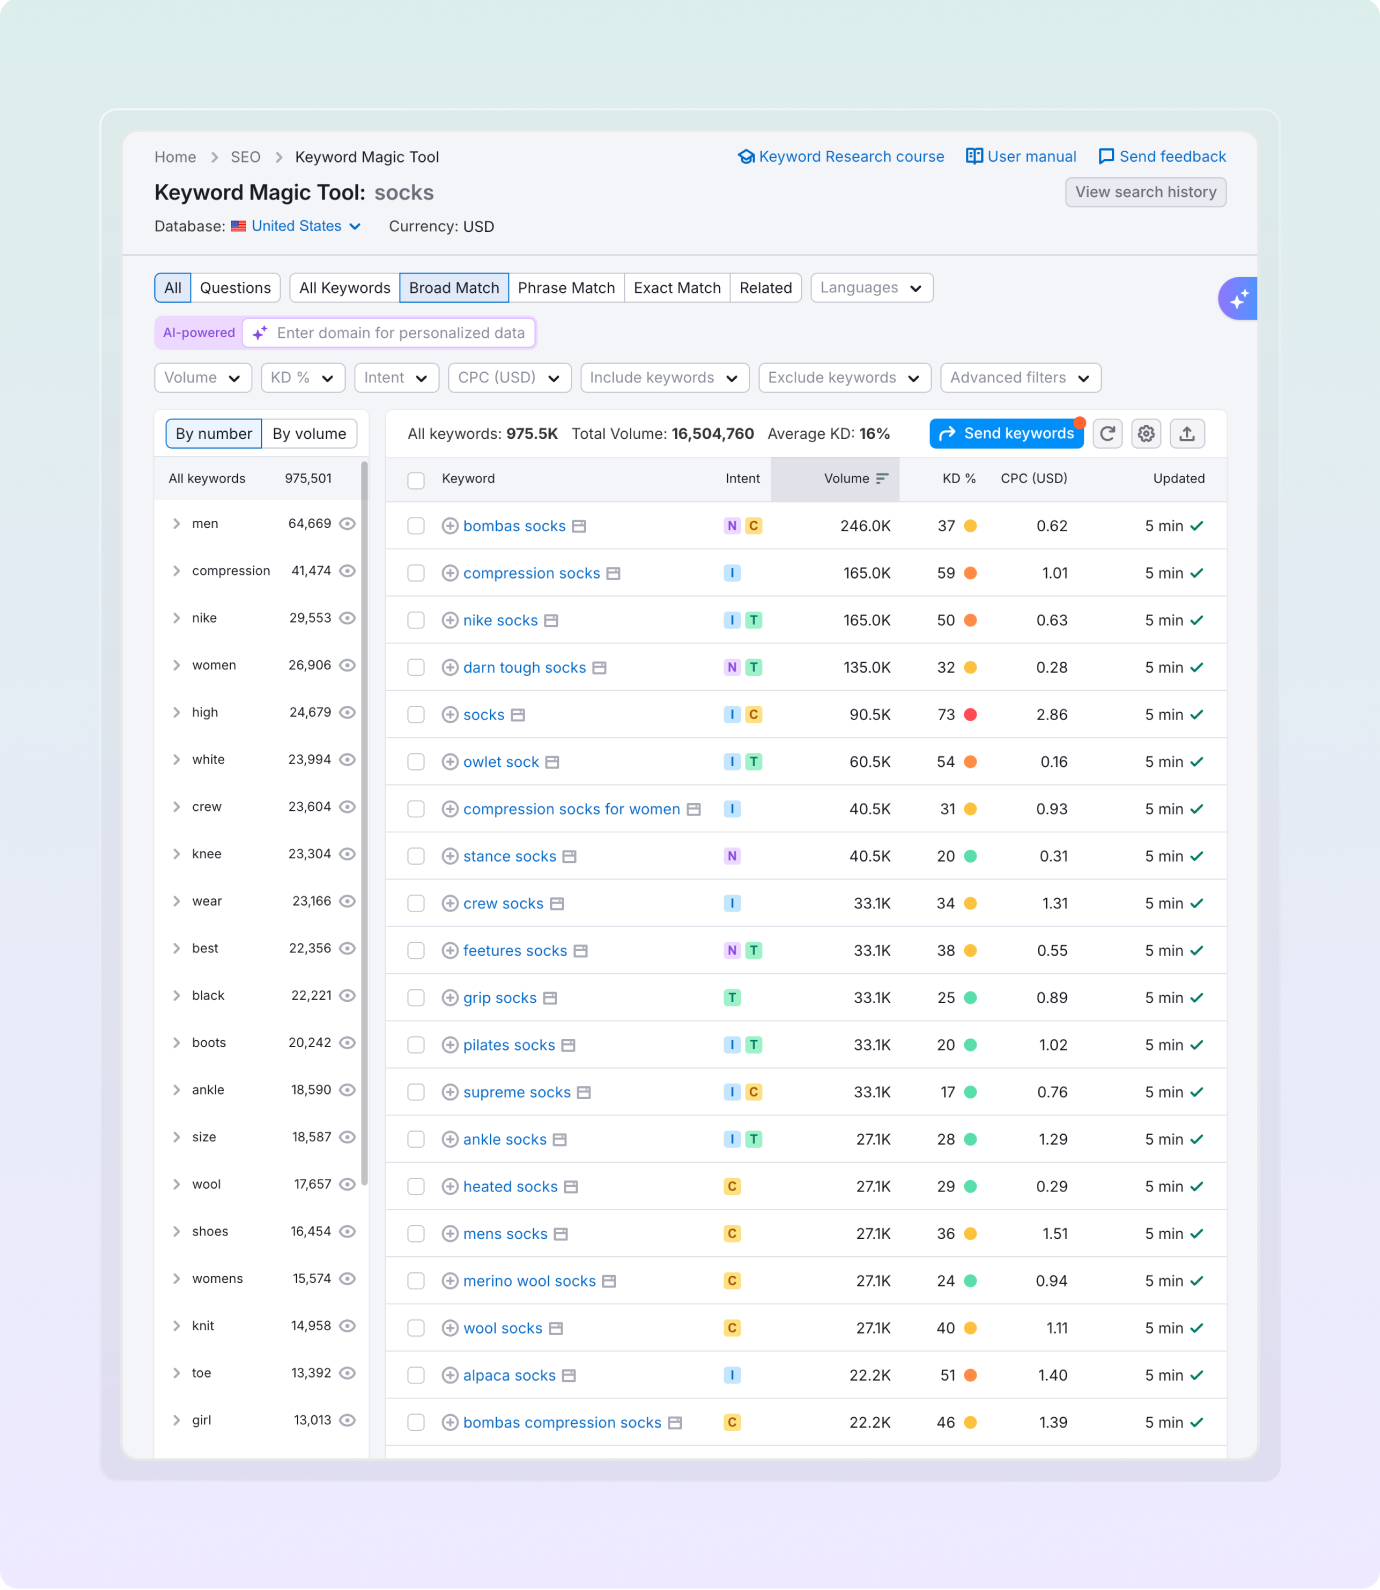This screenshot has width=1380, height=1590.
Task: Sort groups By volume
Action: (309, 434)
